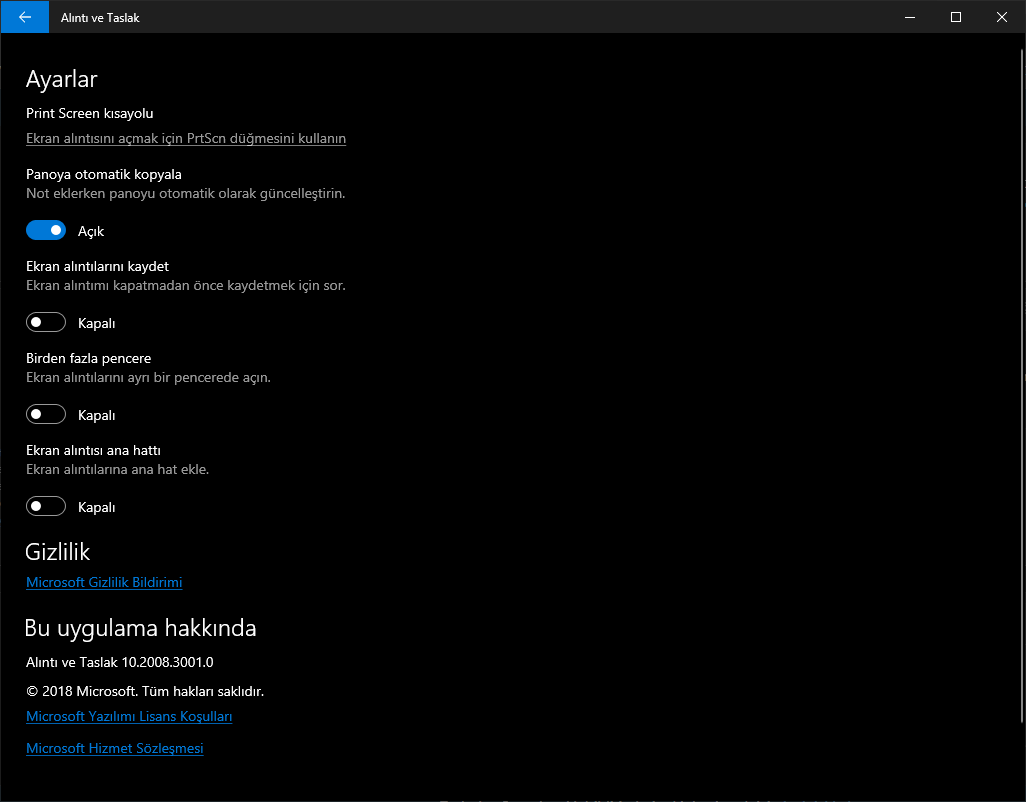This screenshot has width=1026, height=802.
Task: Click the Gizlilik heading
Action: (x=58, y=552)
